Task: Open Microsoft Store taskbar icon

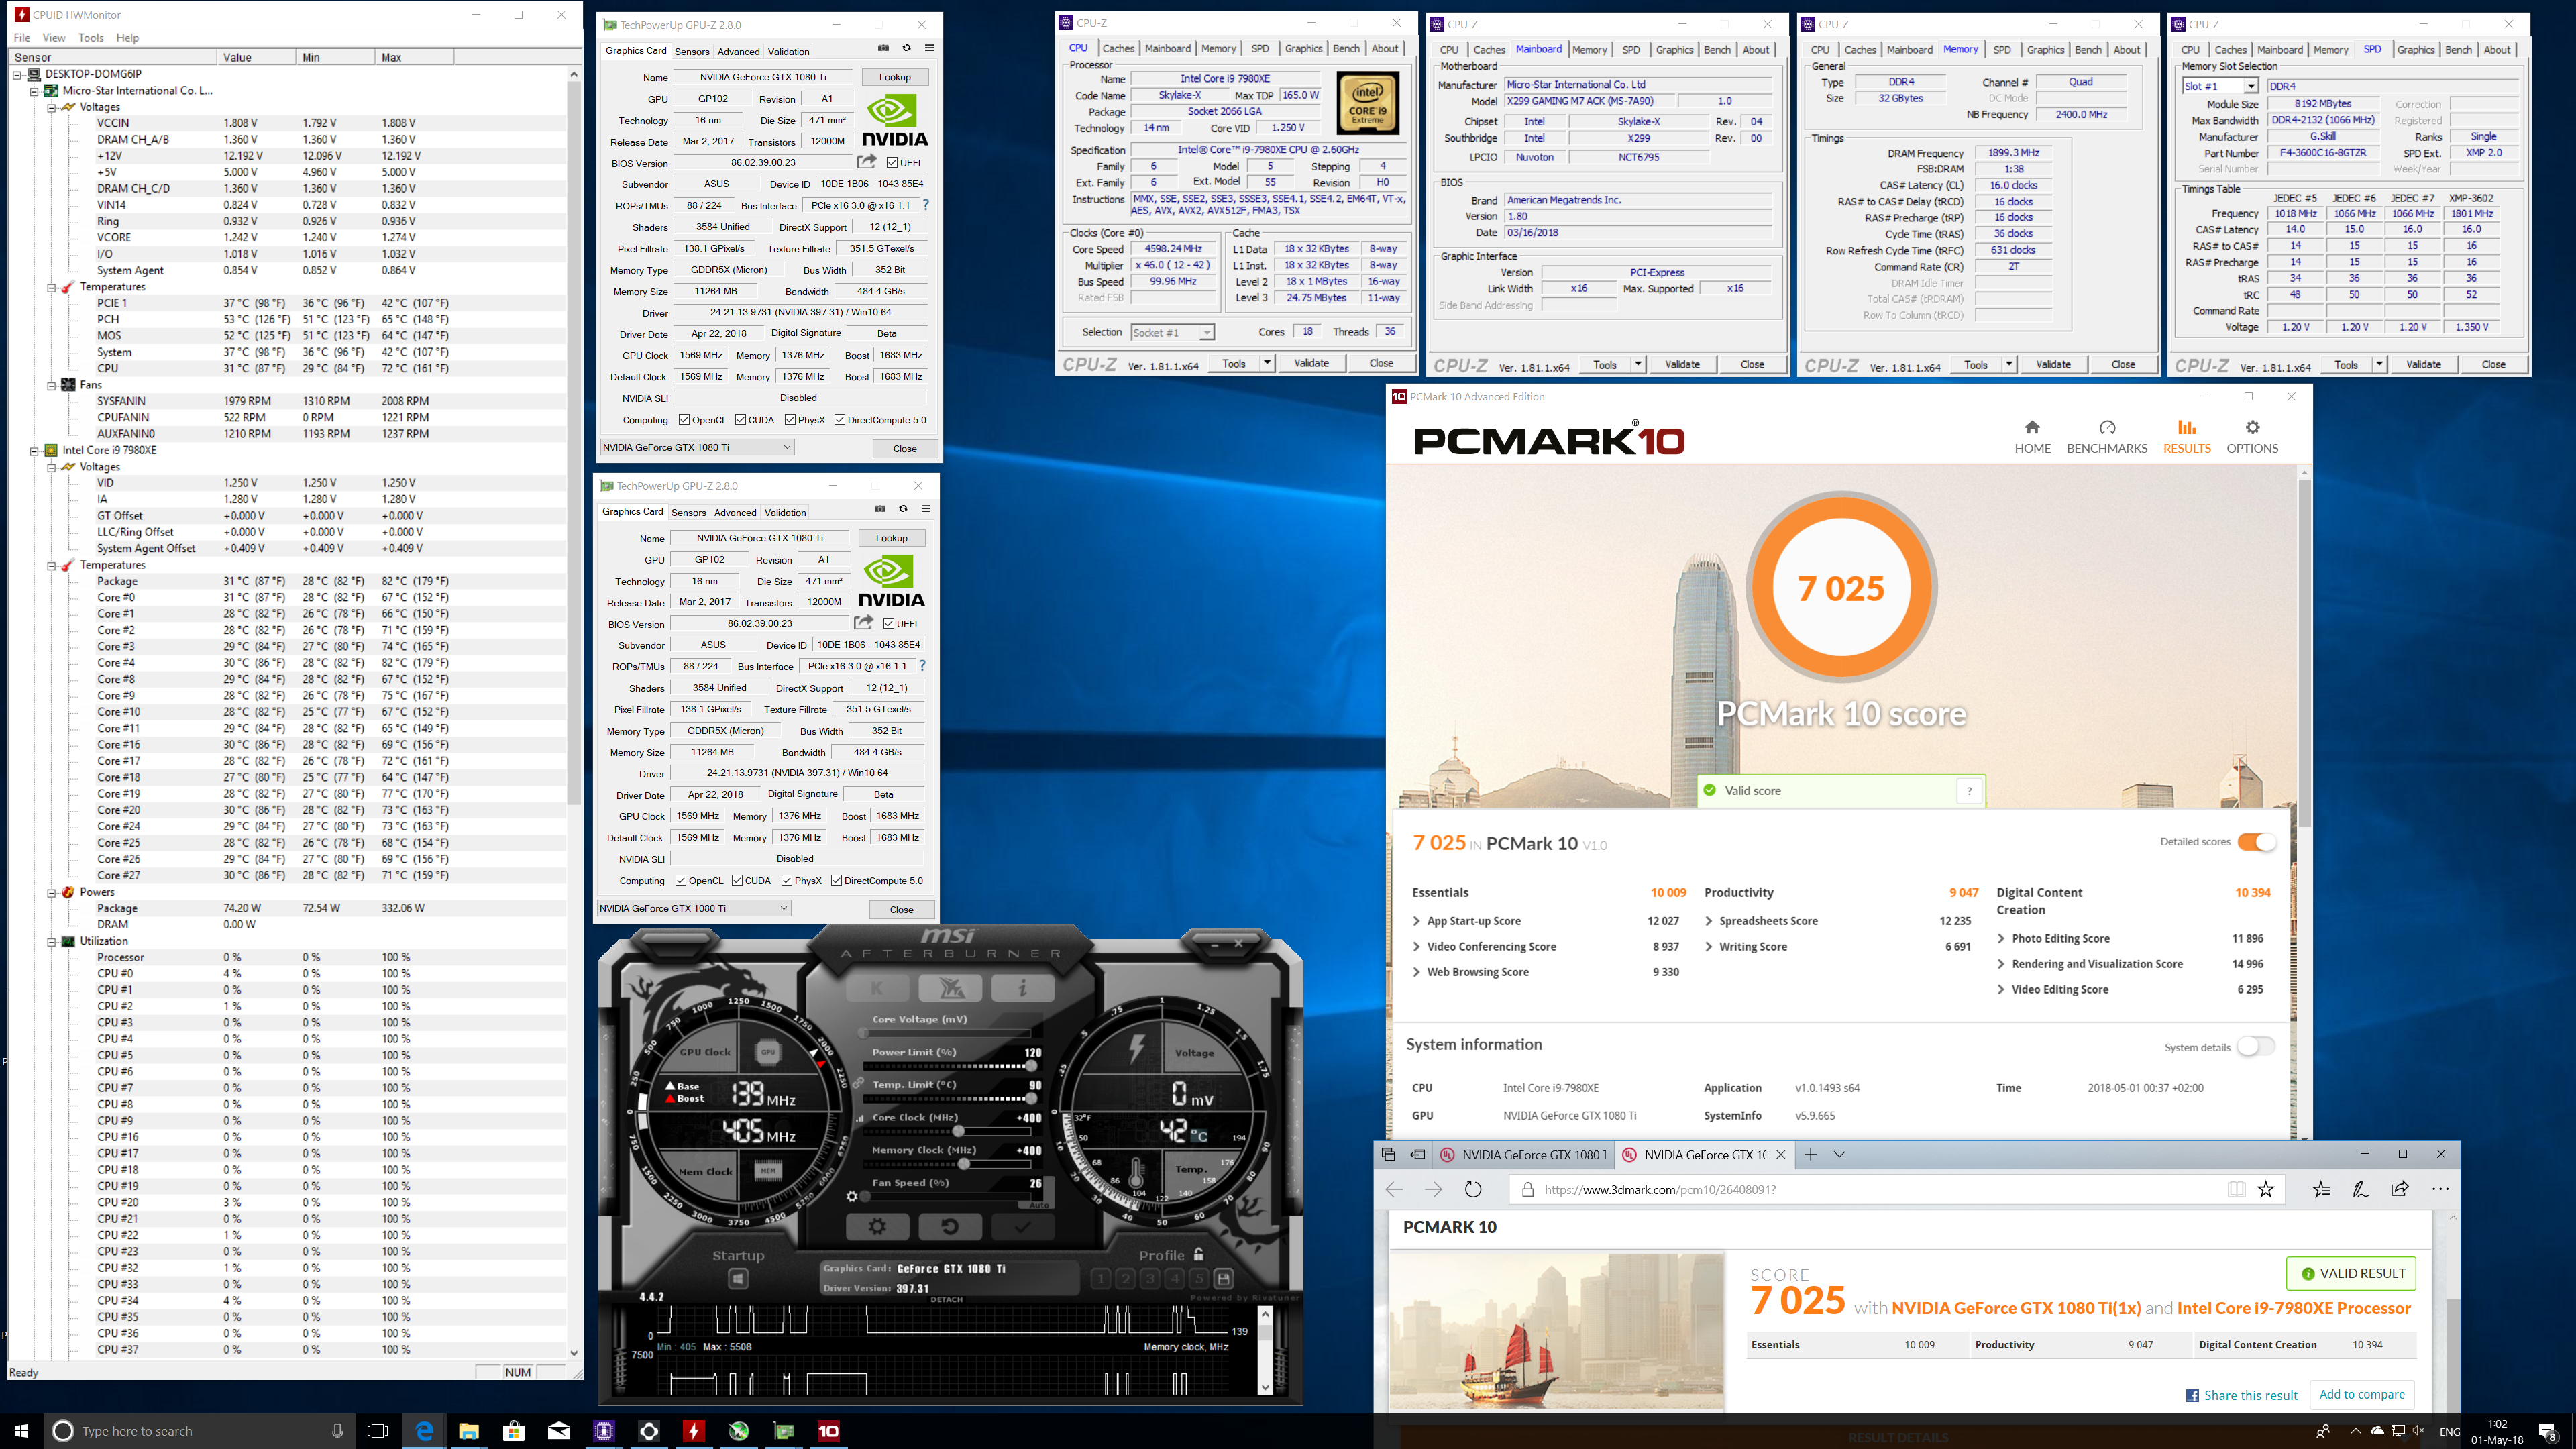Action: tap(514, 1430)
